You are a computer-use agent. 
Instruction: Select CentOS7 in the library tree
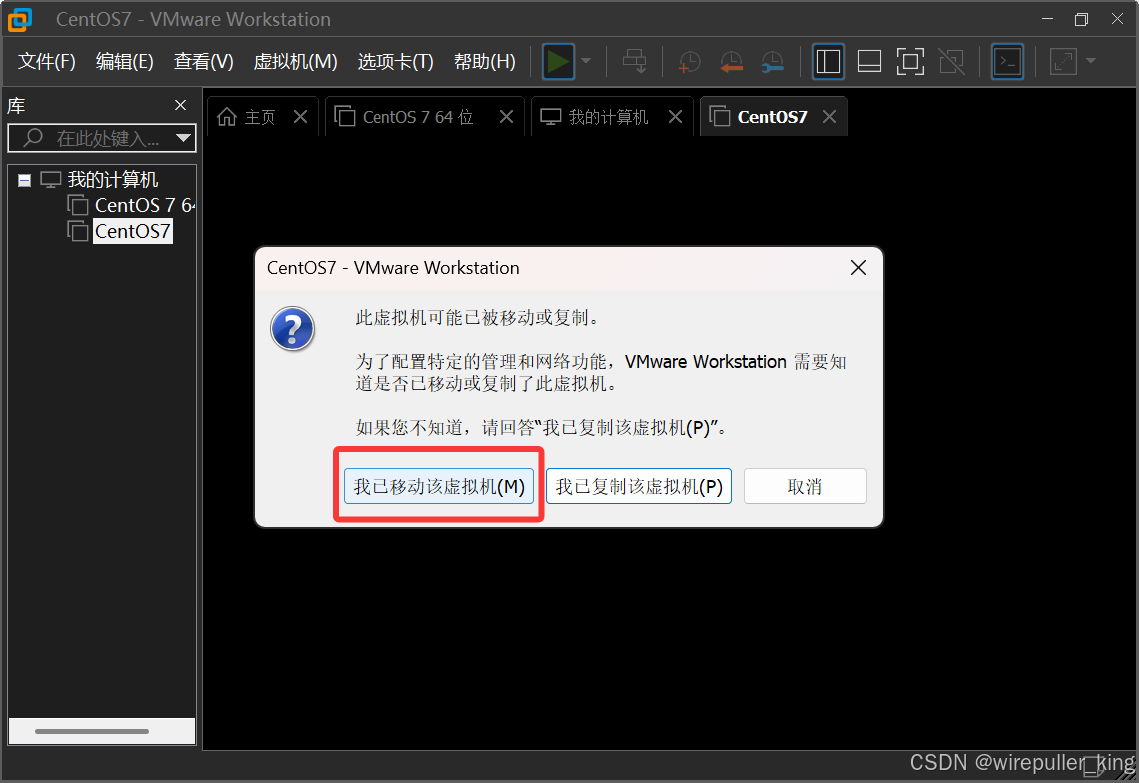point(132,231)
